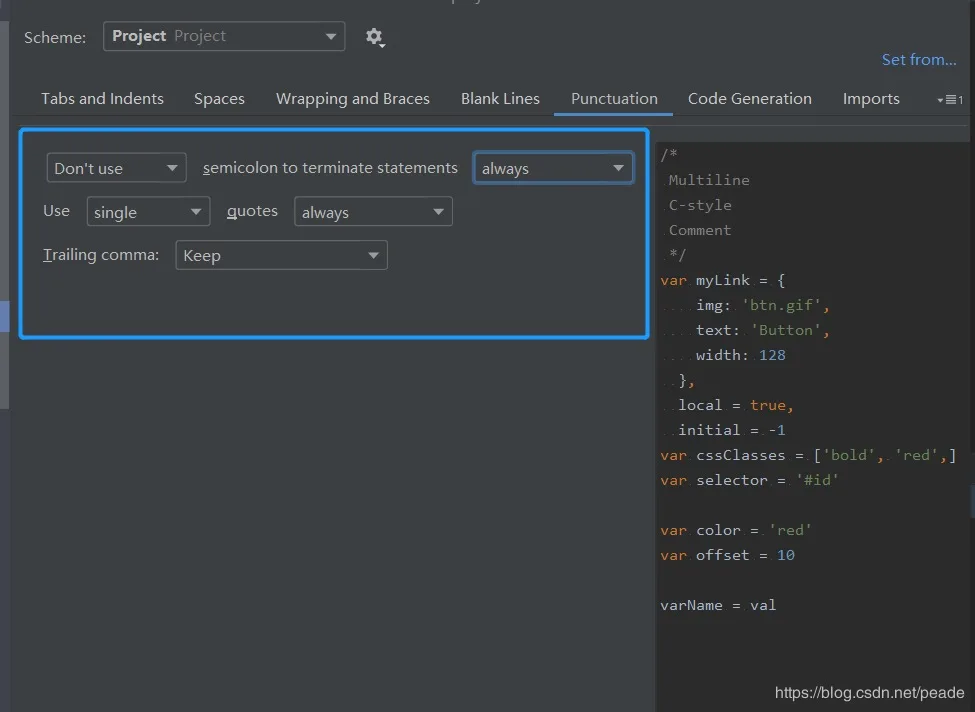Expand the "Don't use" semicolon dropdown
The image size is (975, 712).
coord(116,168)
